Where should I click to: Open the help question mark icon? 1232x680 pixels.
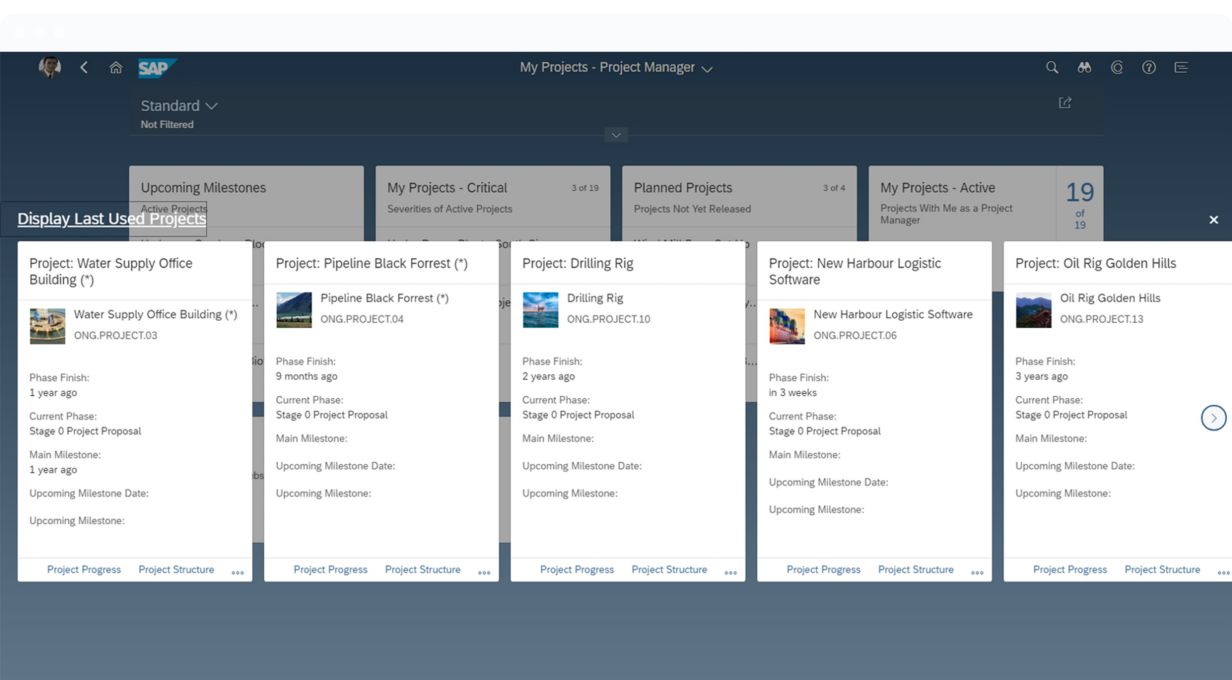(x=1149, y=67)
